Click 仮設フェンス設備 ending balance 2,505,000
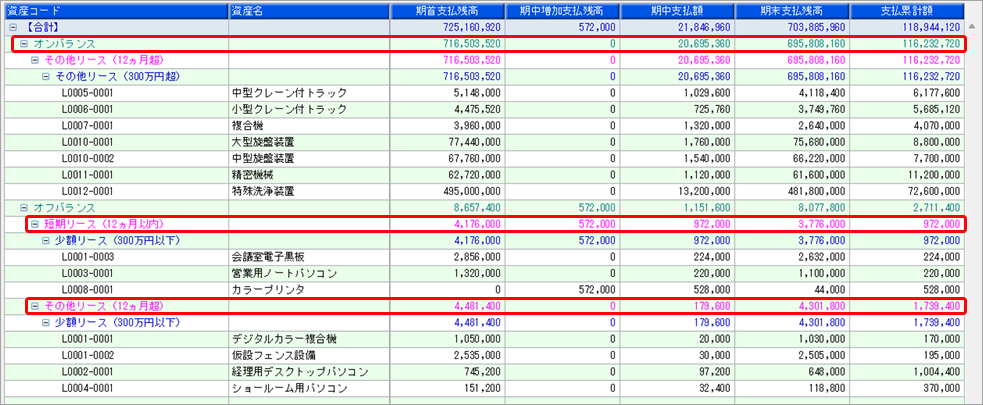This screenshot has height=405, width=983. (824, 355)
